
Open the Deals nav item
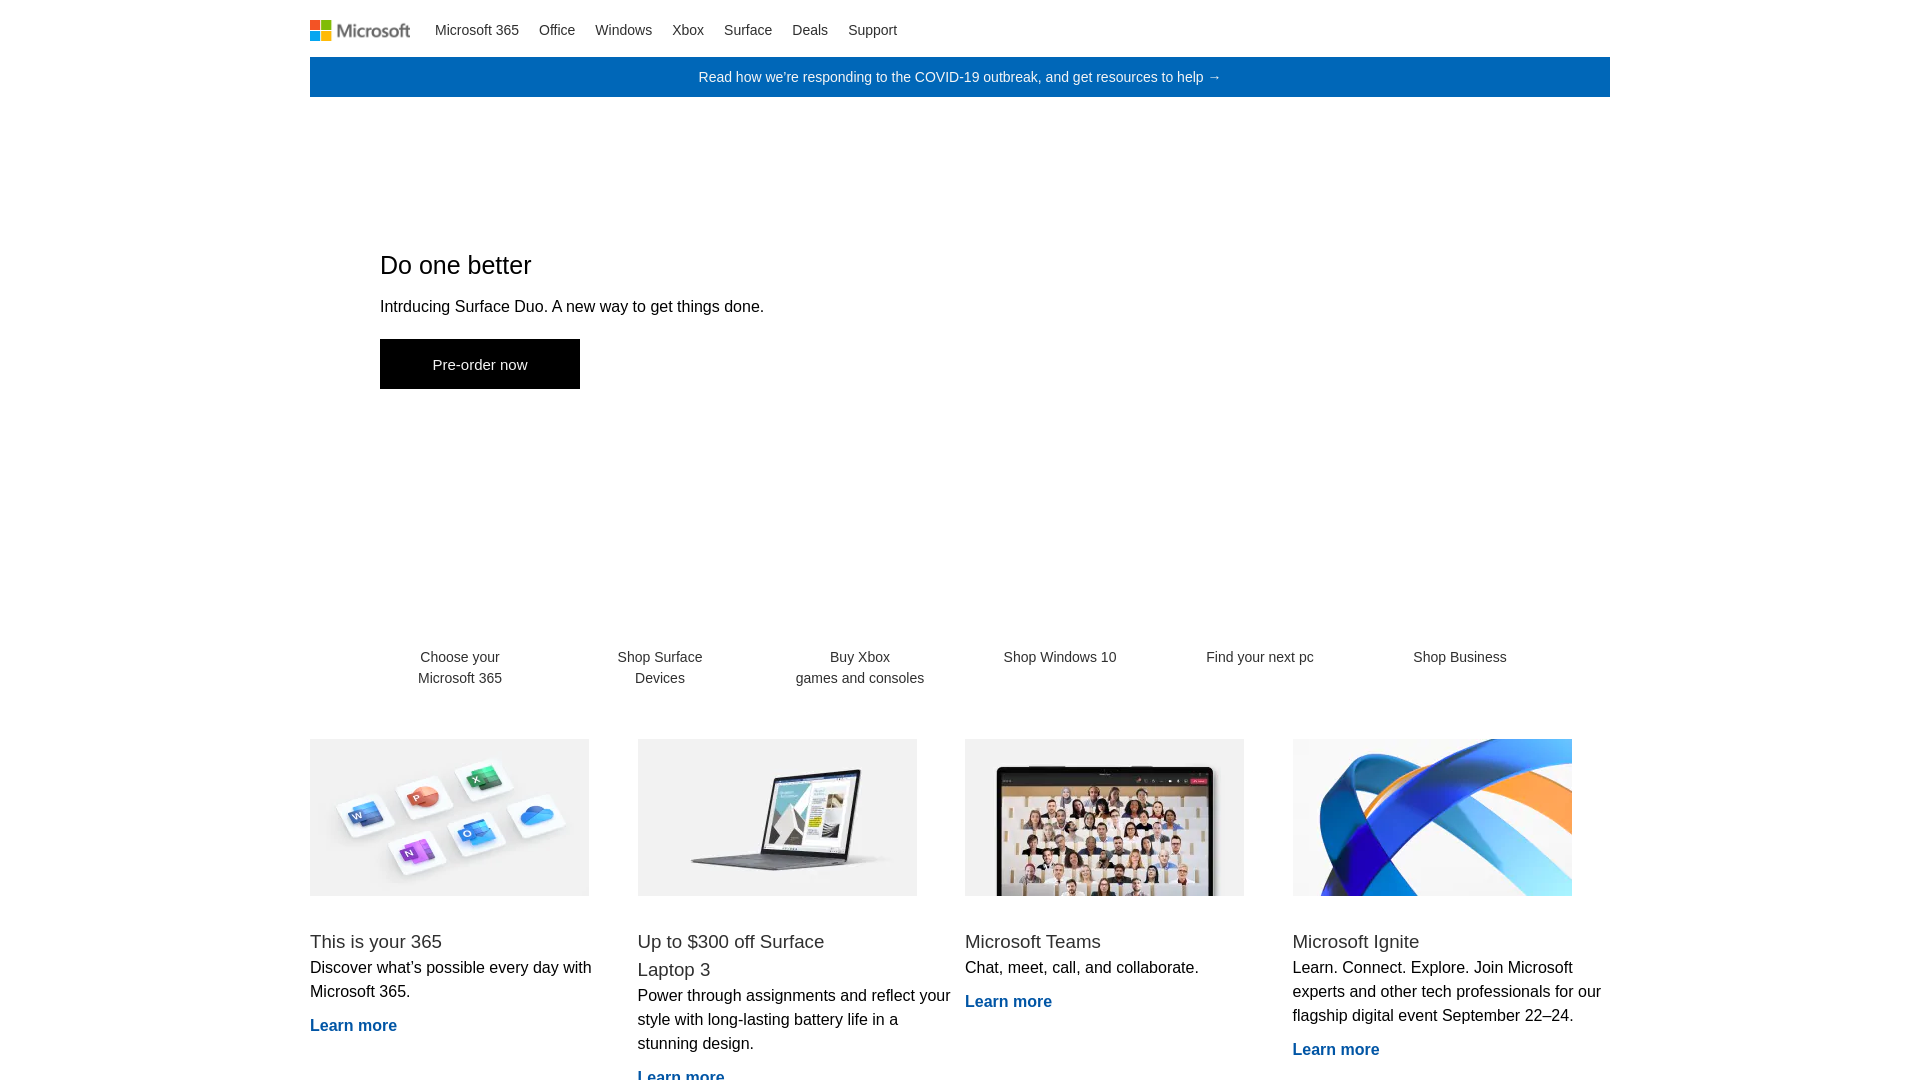[x=810, y=30]
